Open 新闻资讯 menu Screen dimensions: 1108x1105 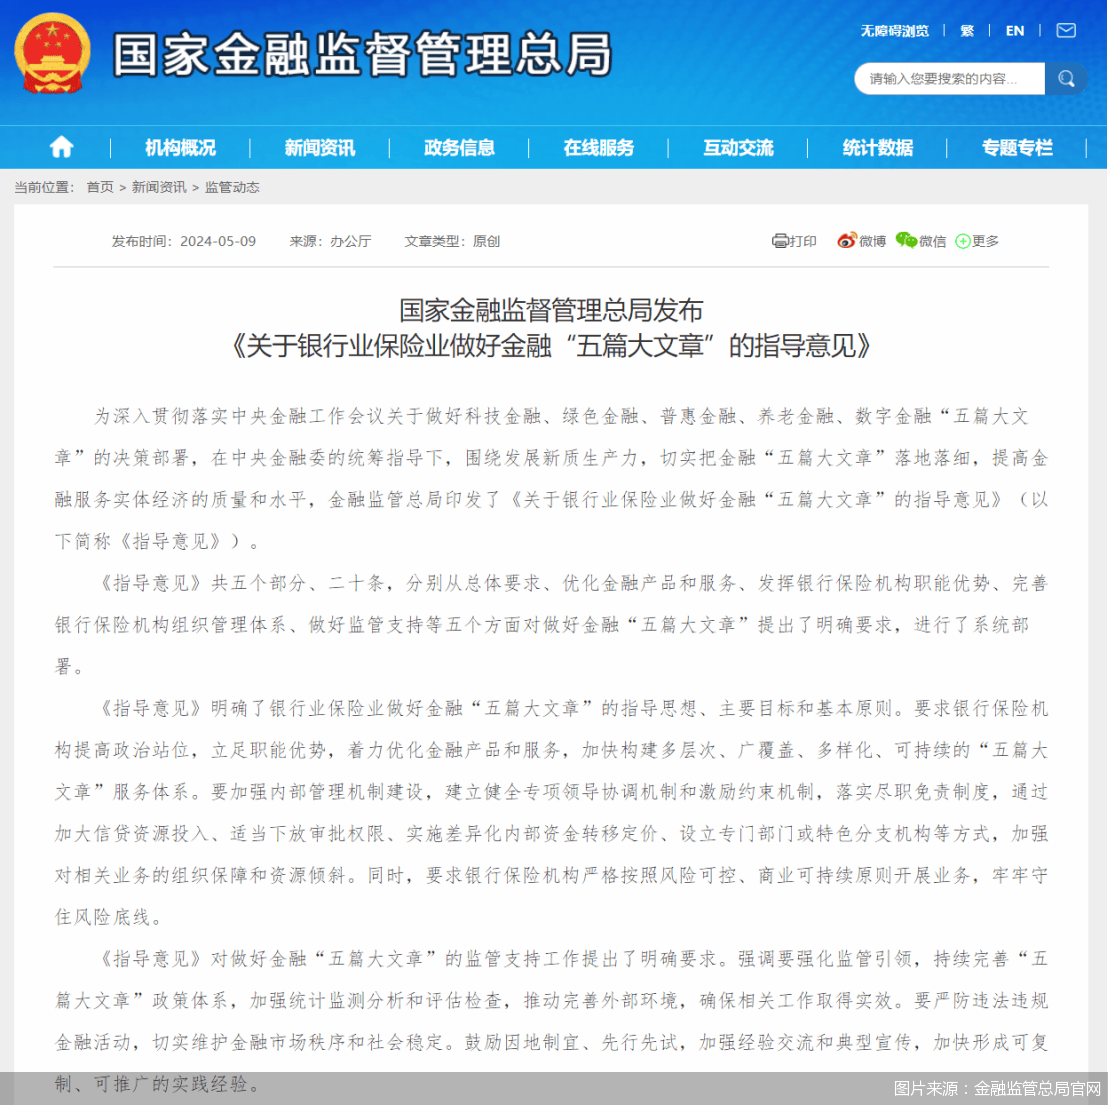[x=319, y=148]
